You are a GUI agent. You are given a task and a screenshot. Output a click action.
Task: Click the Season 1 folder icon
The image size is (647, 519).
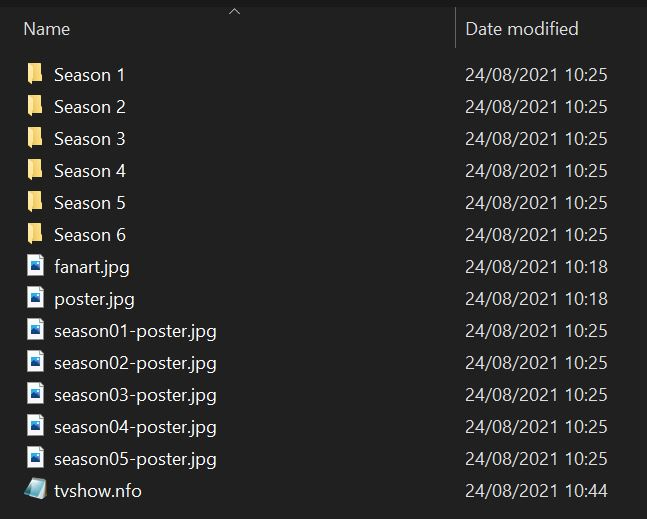(35, 74)
